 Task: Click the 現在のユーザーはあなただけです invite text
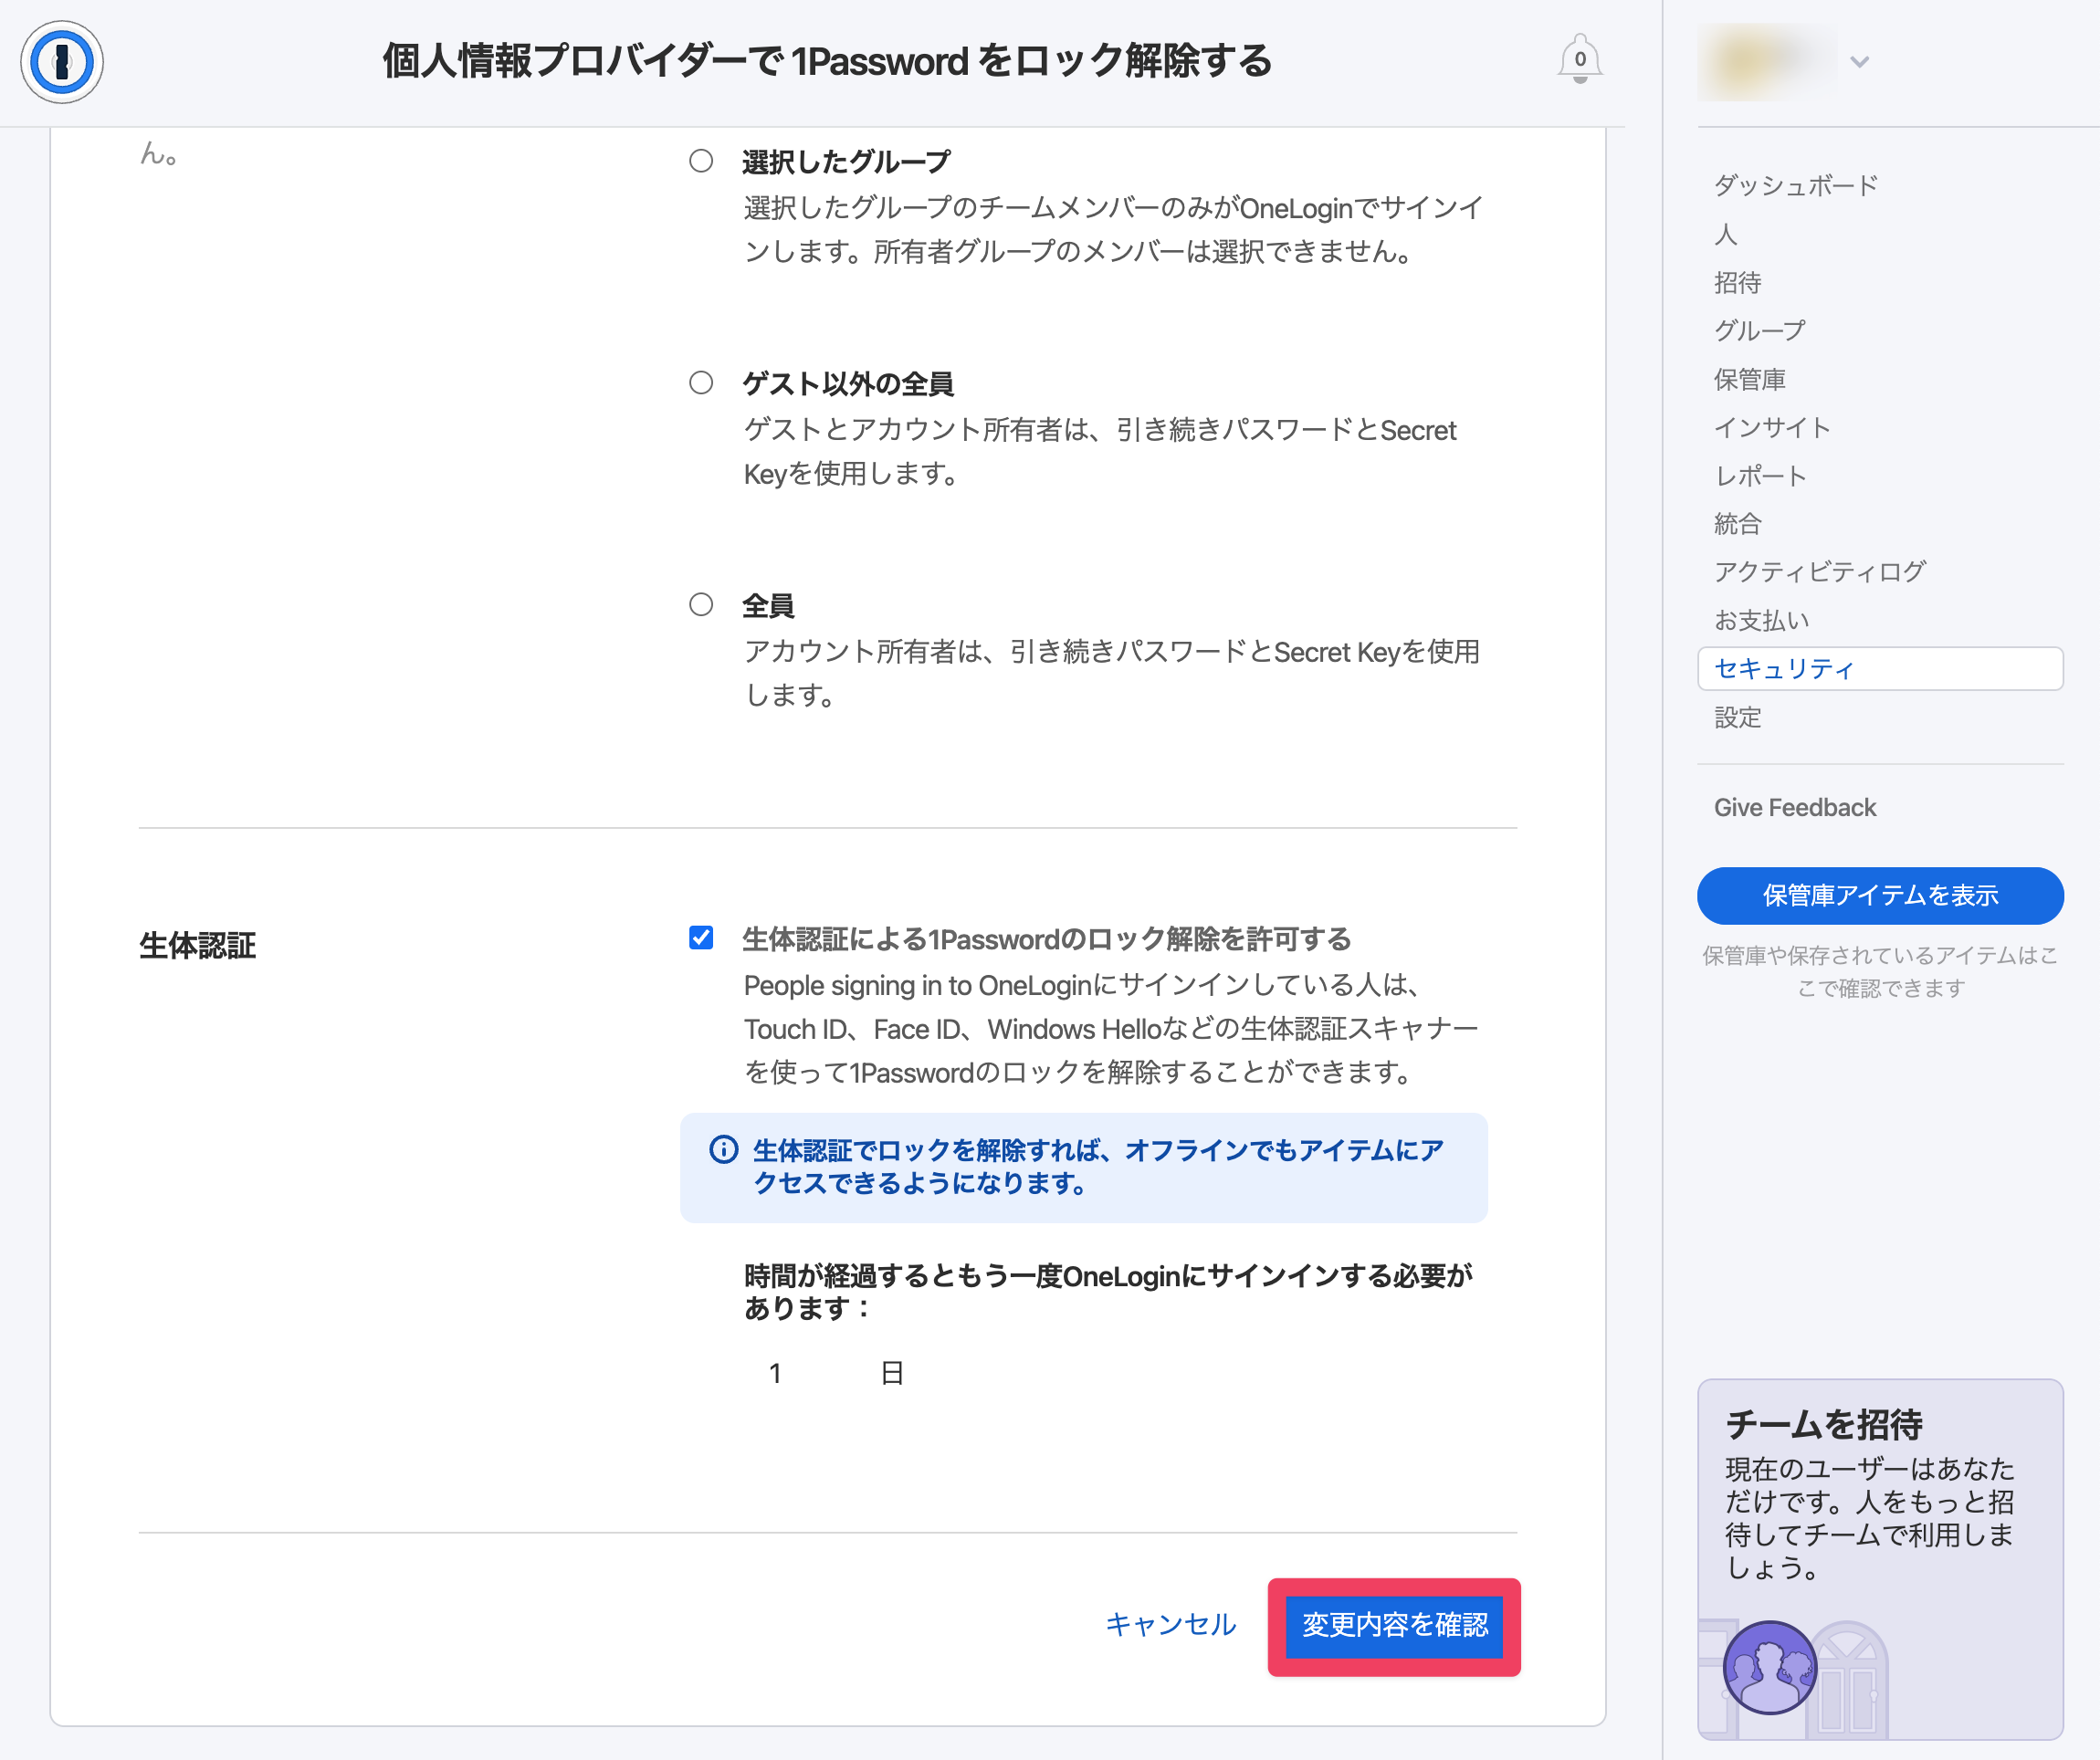pos(1870,1518)
